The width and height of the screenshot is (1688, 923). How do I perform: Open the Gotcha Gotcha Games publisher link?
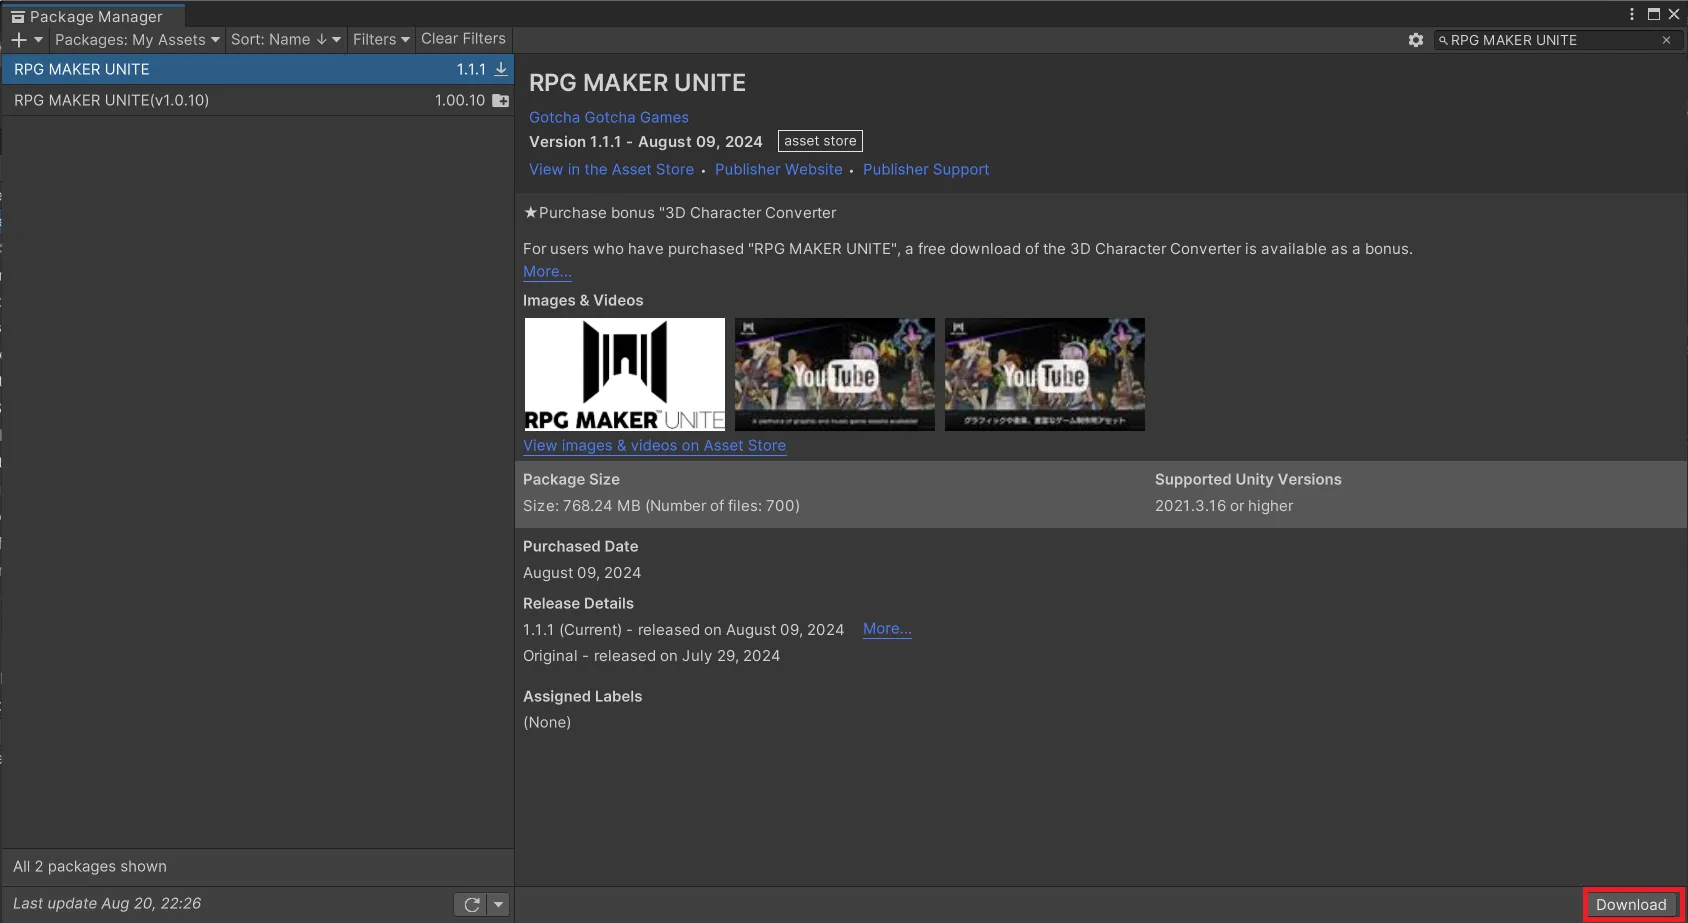(608, 118)
